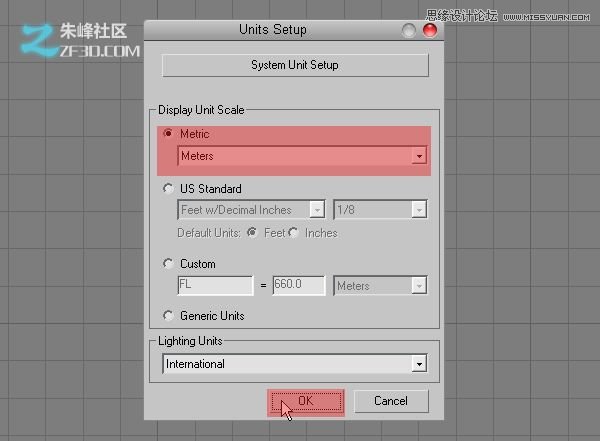Close the Units Setup dialog with red button
Screen dimensions: 600x441
coord(430,31)
